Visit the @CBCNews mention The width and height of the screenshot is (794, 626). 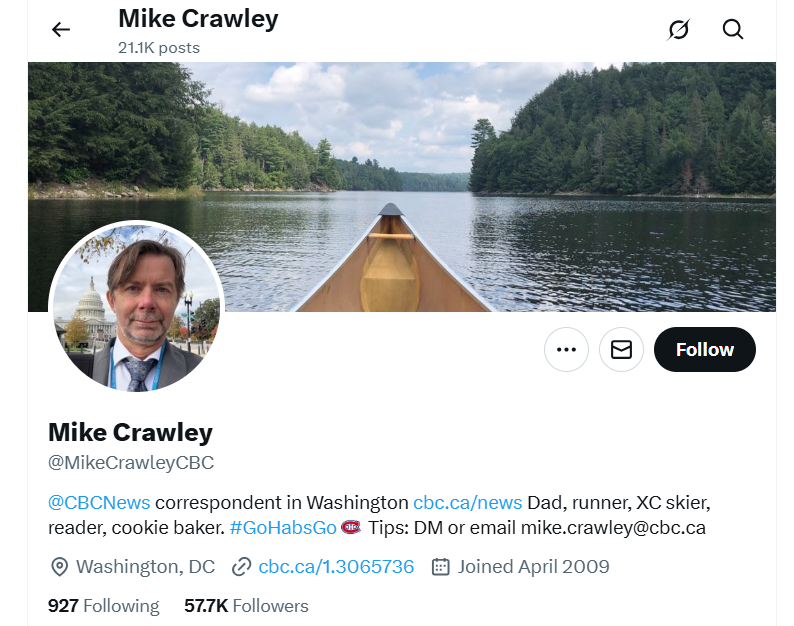coord(99,502)
